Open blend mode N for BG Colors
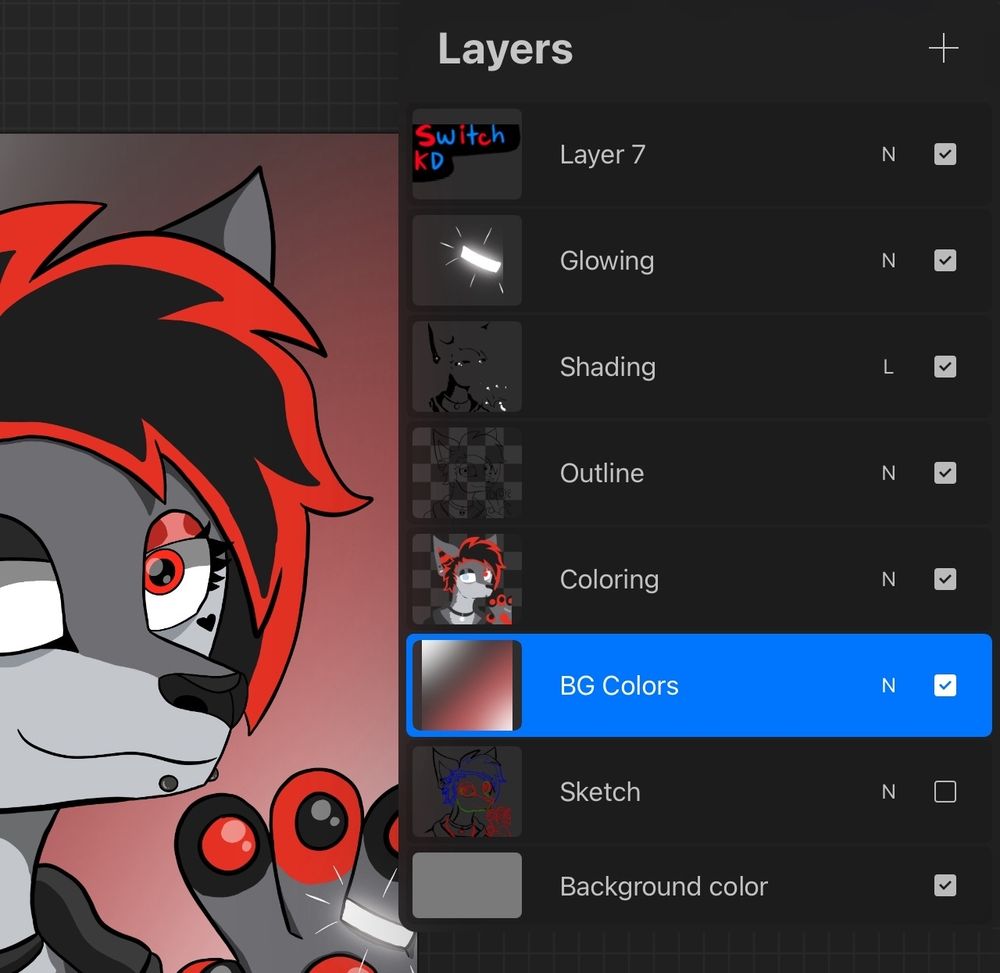 coord(888,685)
